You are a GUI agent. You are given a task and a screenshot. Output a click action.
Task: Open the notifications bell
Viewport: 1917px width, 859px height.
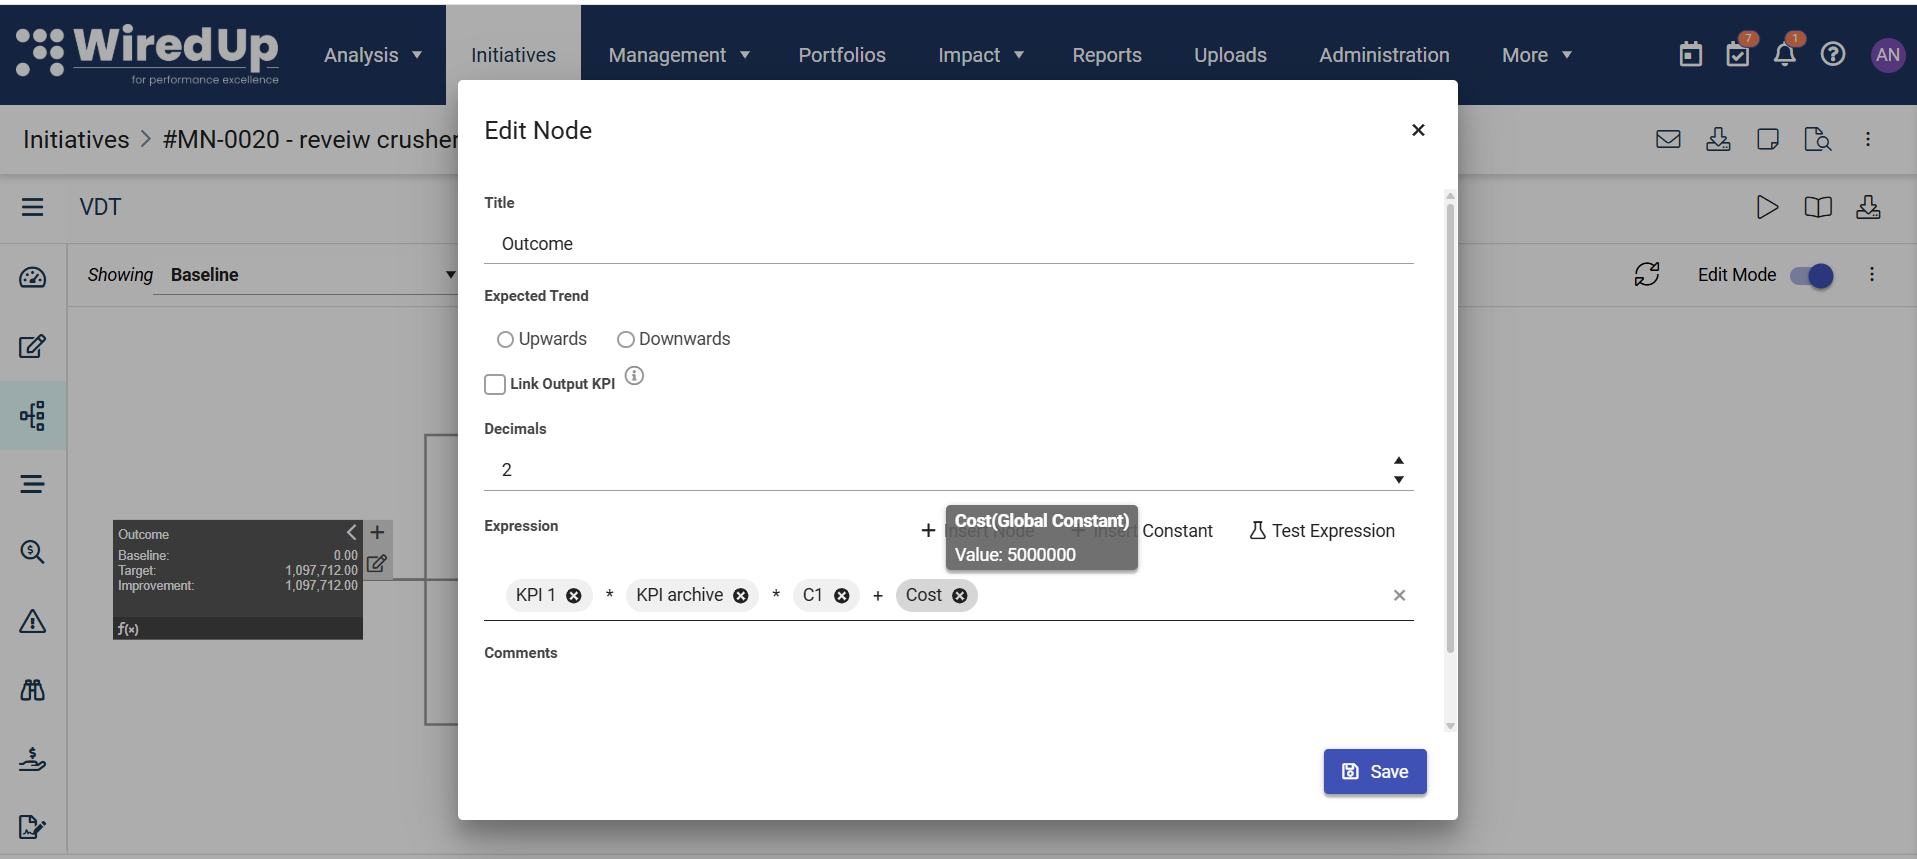pyautogui.click(x=1785, y=54)
